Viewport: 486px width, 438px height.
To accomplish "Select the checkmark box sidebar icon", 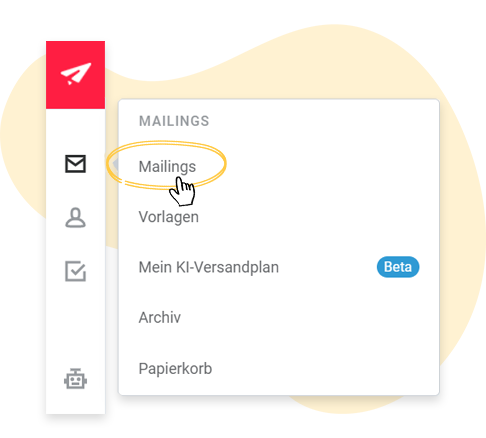I will (75, 271).
